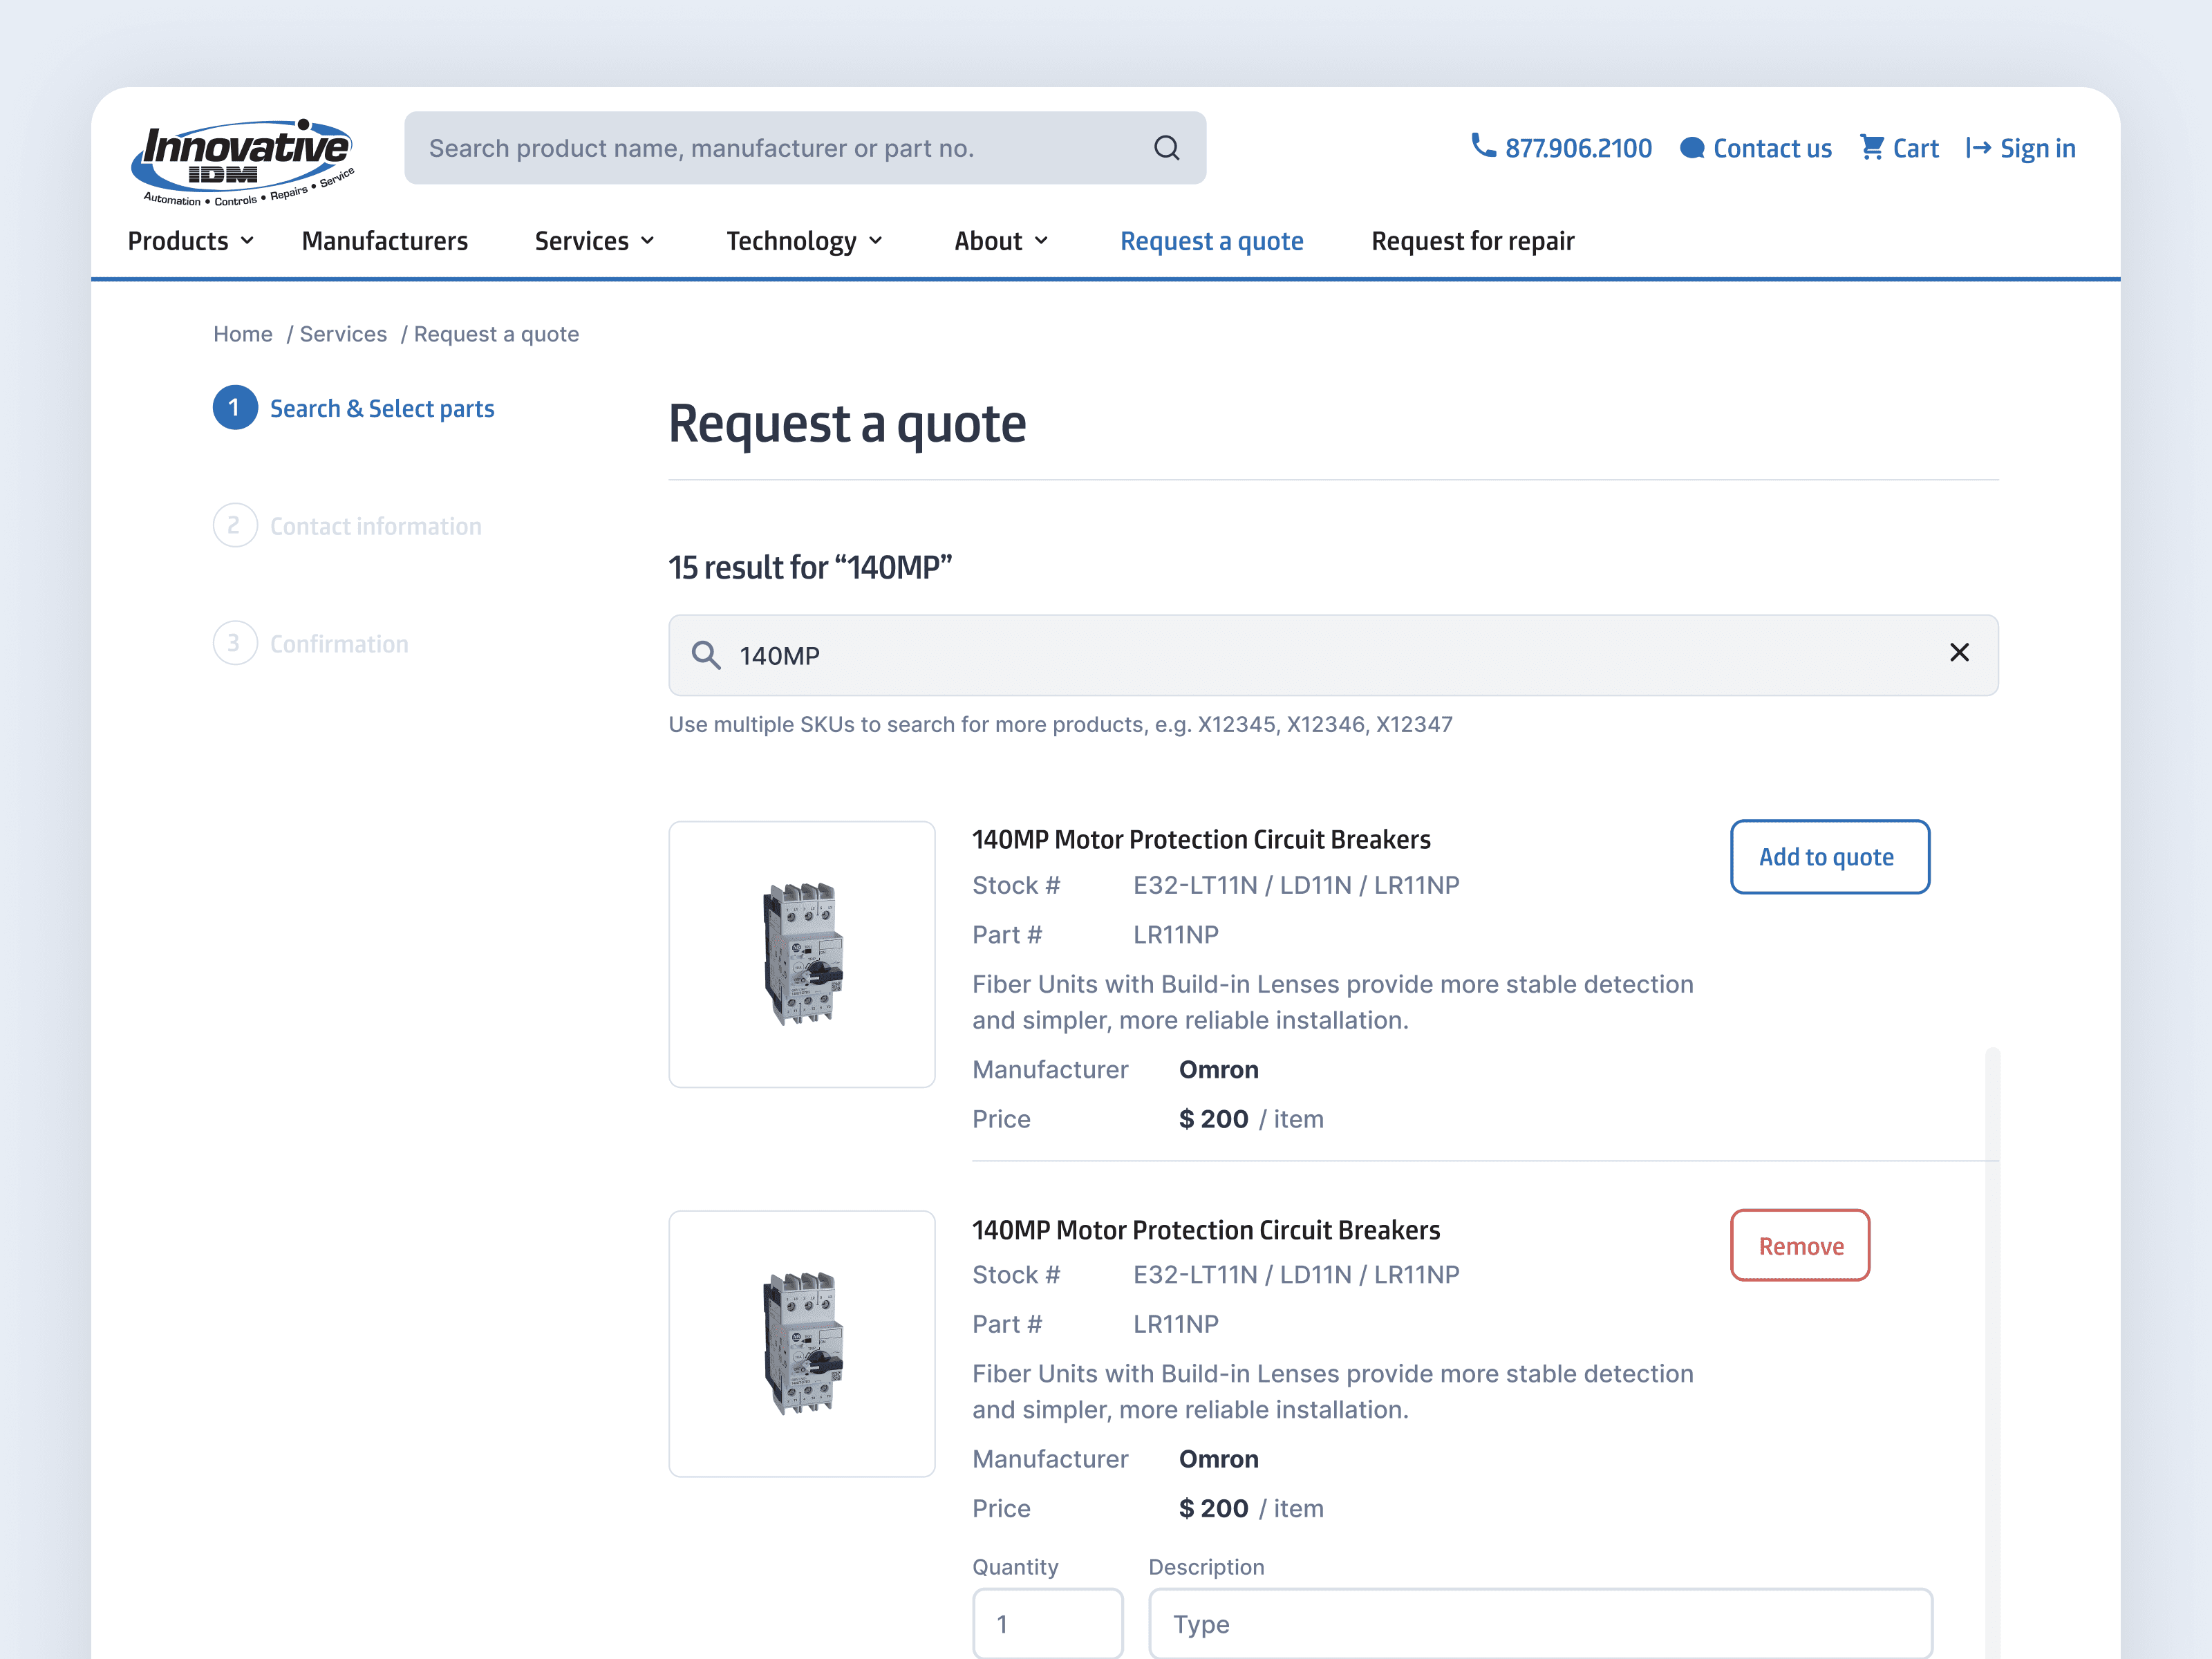Click step 1 circle Search & Select parts

[235, 408]
